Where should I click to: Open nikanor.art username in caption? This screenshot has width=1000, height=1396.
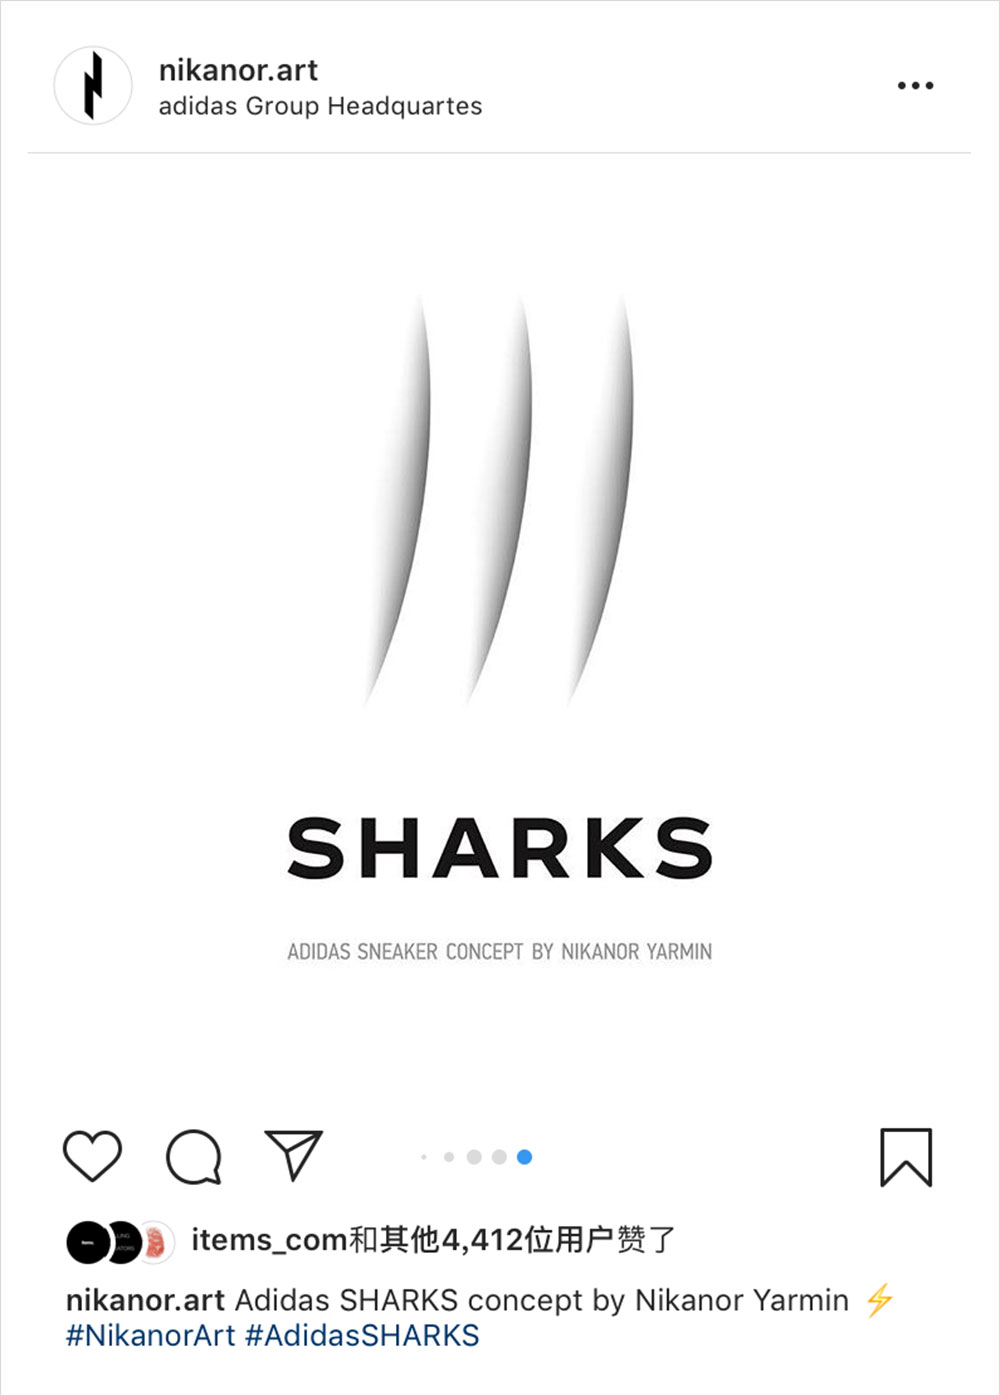click(145, 1300)
